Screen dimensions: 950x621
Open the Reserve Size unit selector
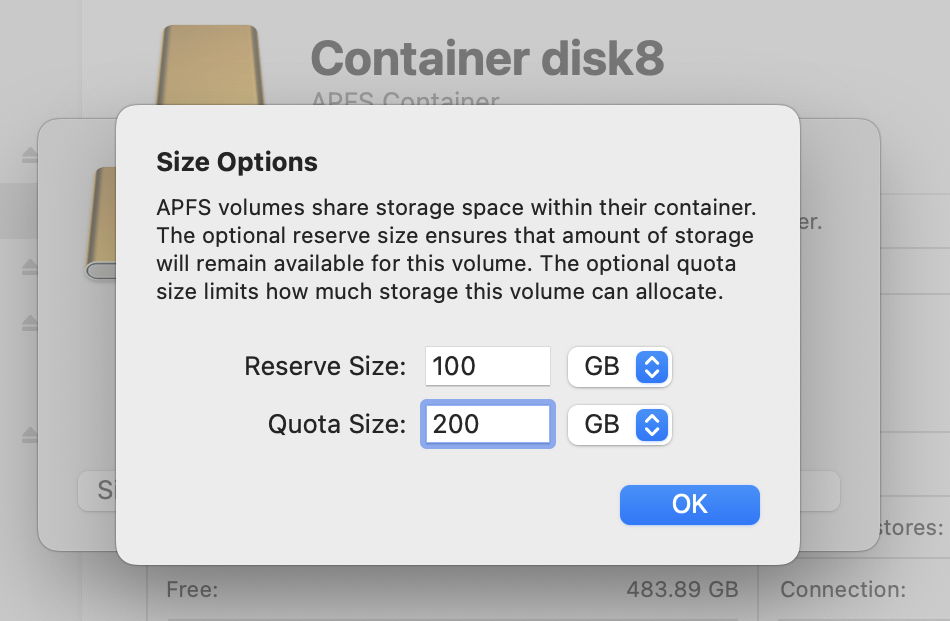pyautogui.click(x=620, y=366)
